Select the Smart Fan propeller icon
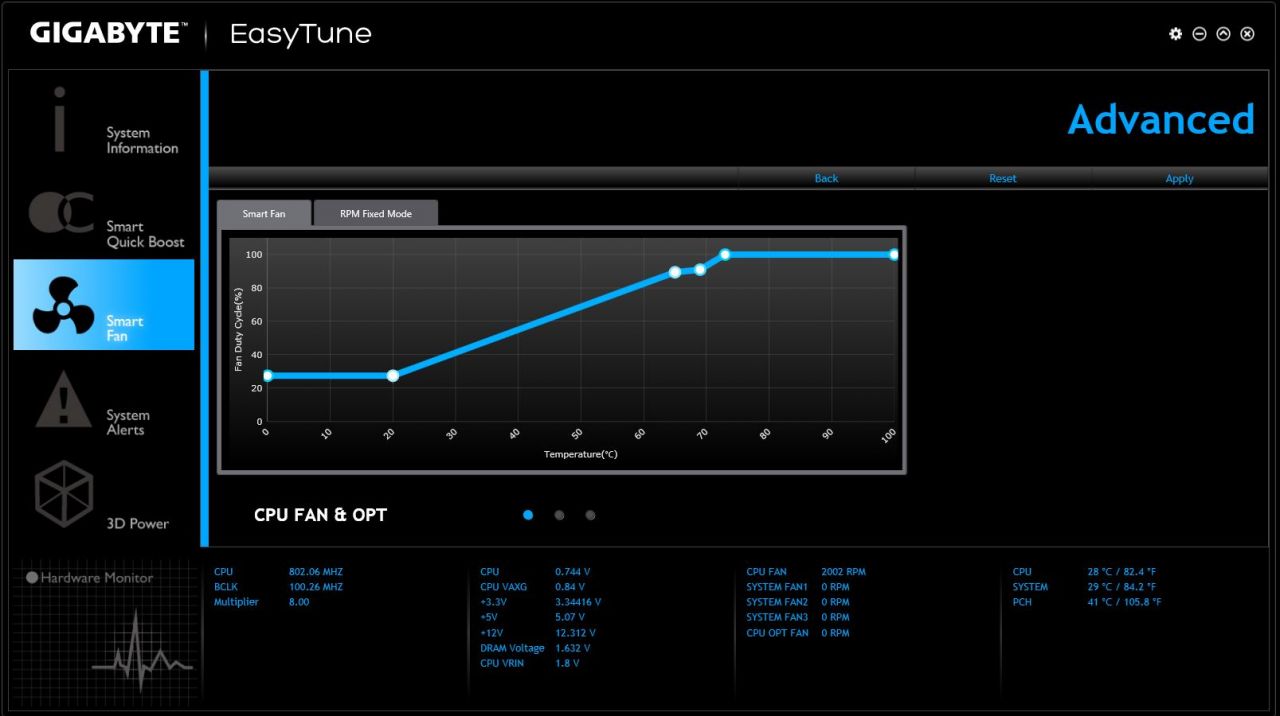The image size is (1280, 716). [x=63, y=306]
